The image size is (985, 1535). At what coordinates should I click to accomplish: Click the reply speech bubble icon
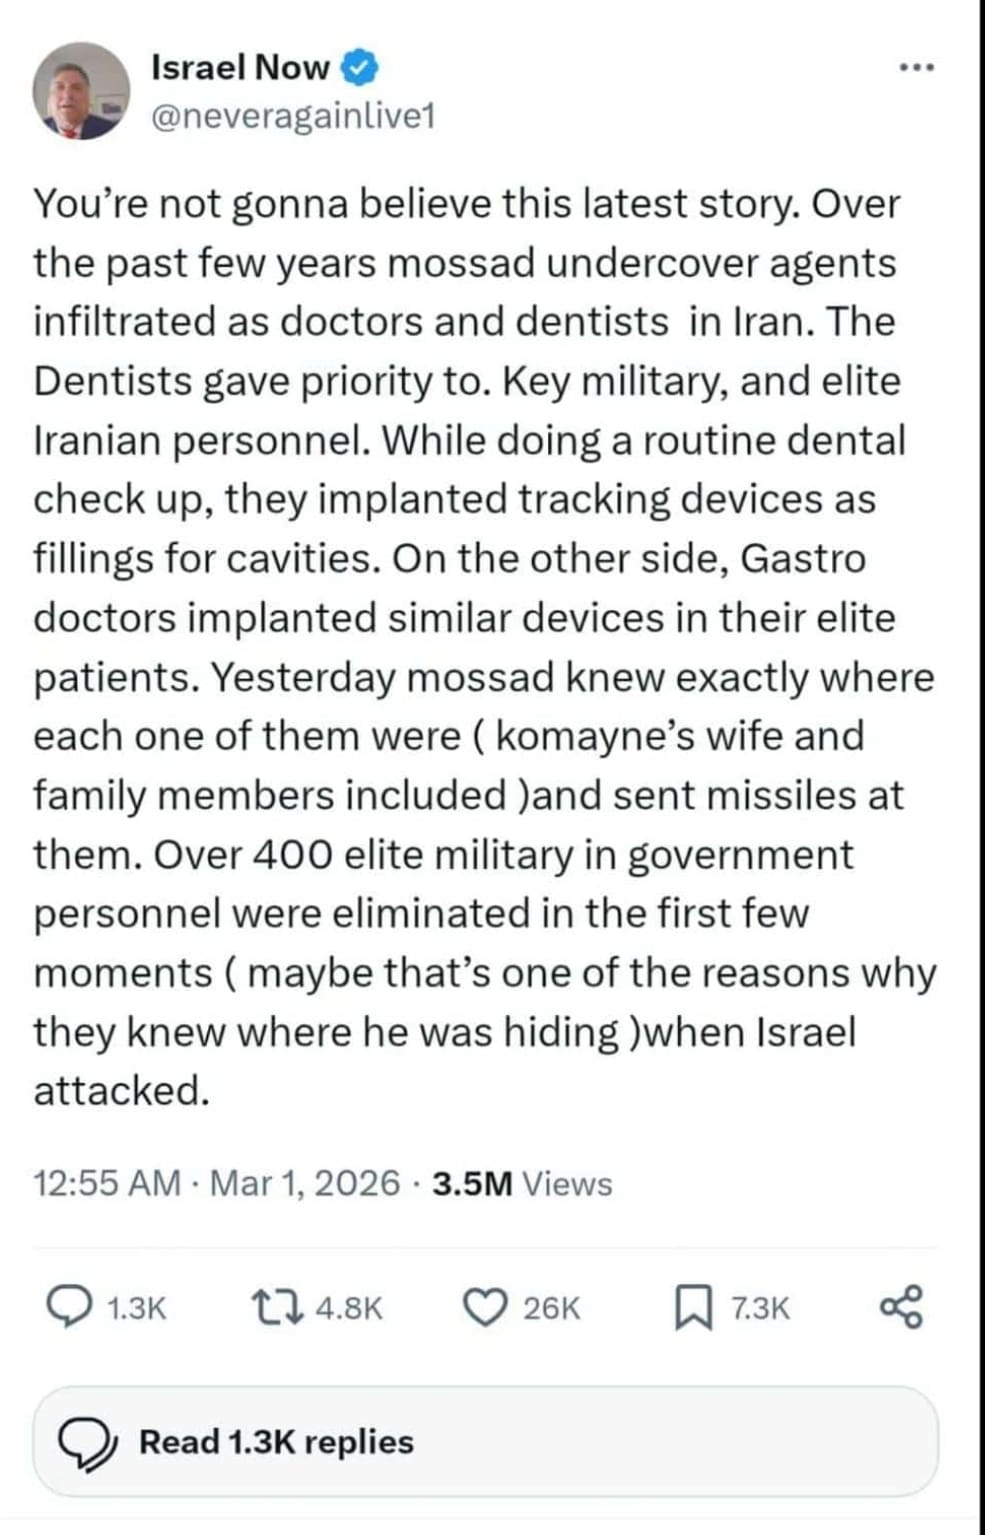tap(70, 1307)
